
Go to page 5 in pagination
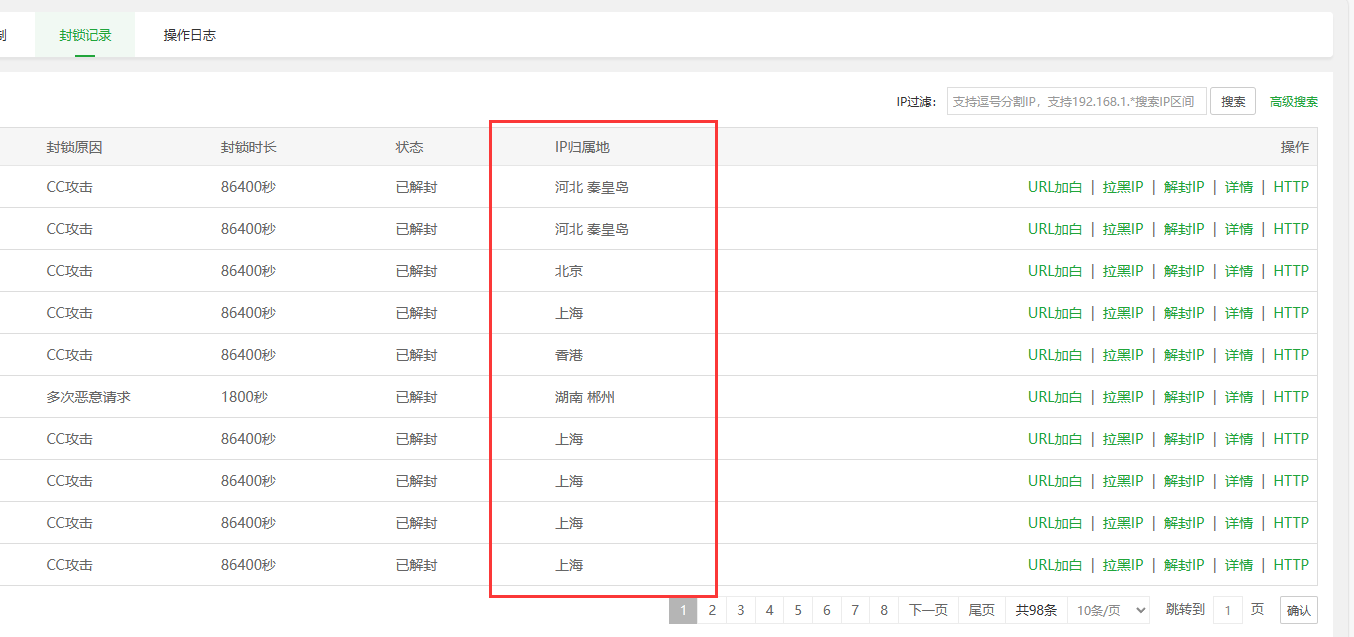[798, 610]
